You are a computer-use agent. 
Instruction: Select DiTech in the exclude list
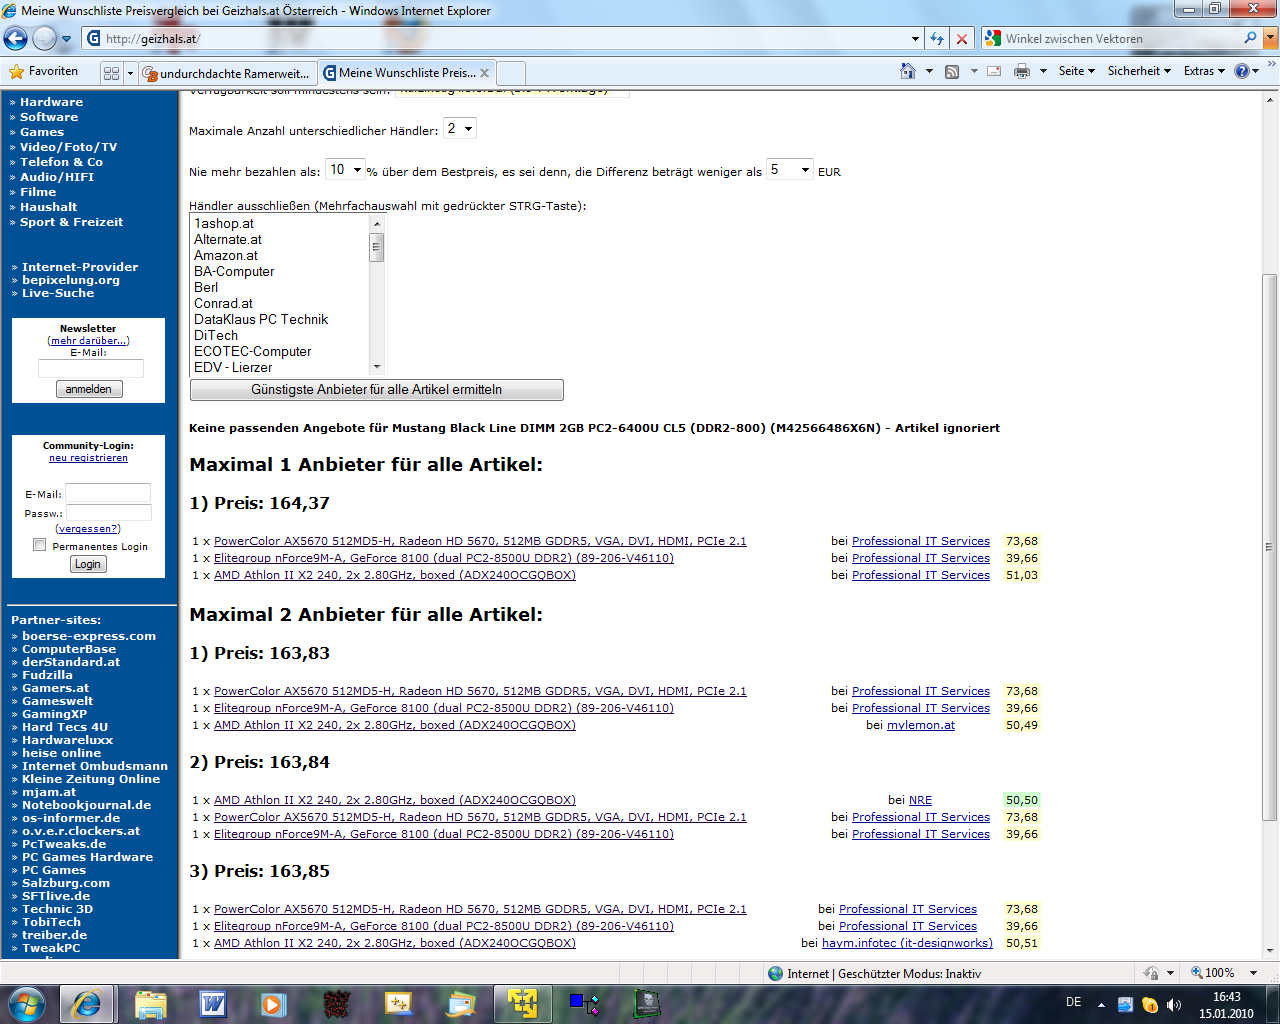(216, 336)
